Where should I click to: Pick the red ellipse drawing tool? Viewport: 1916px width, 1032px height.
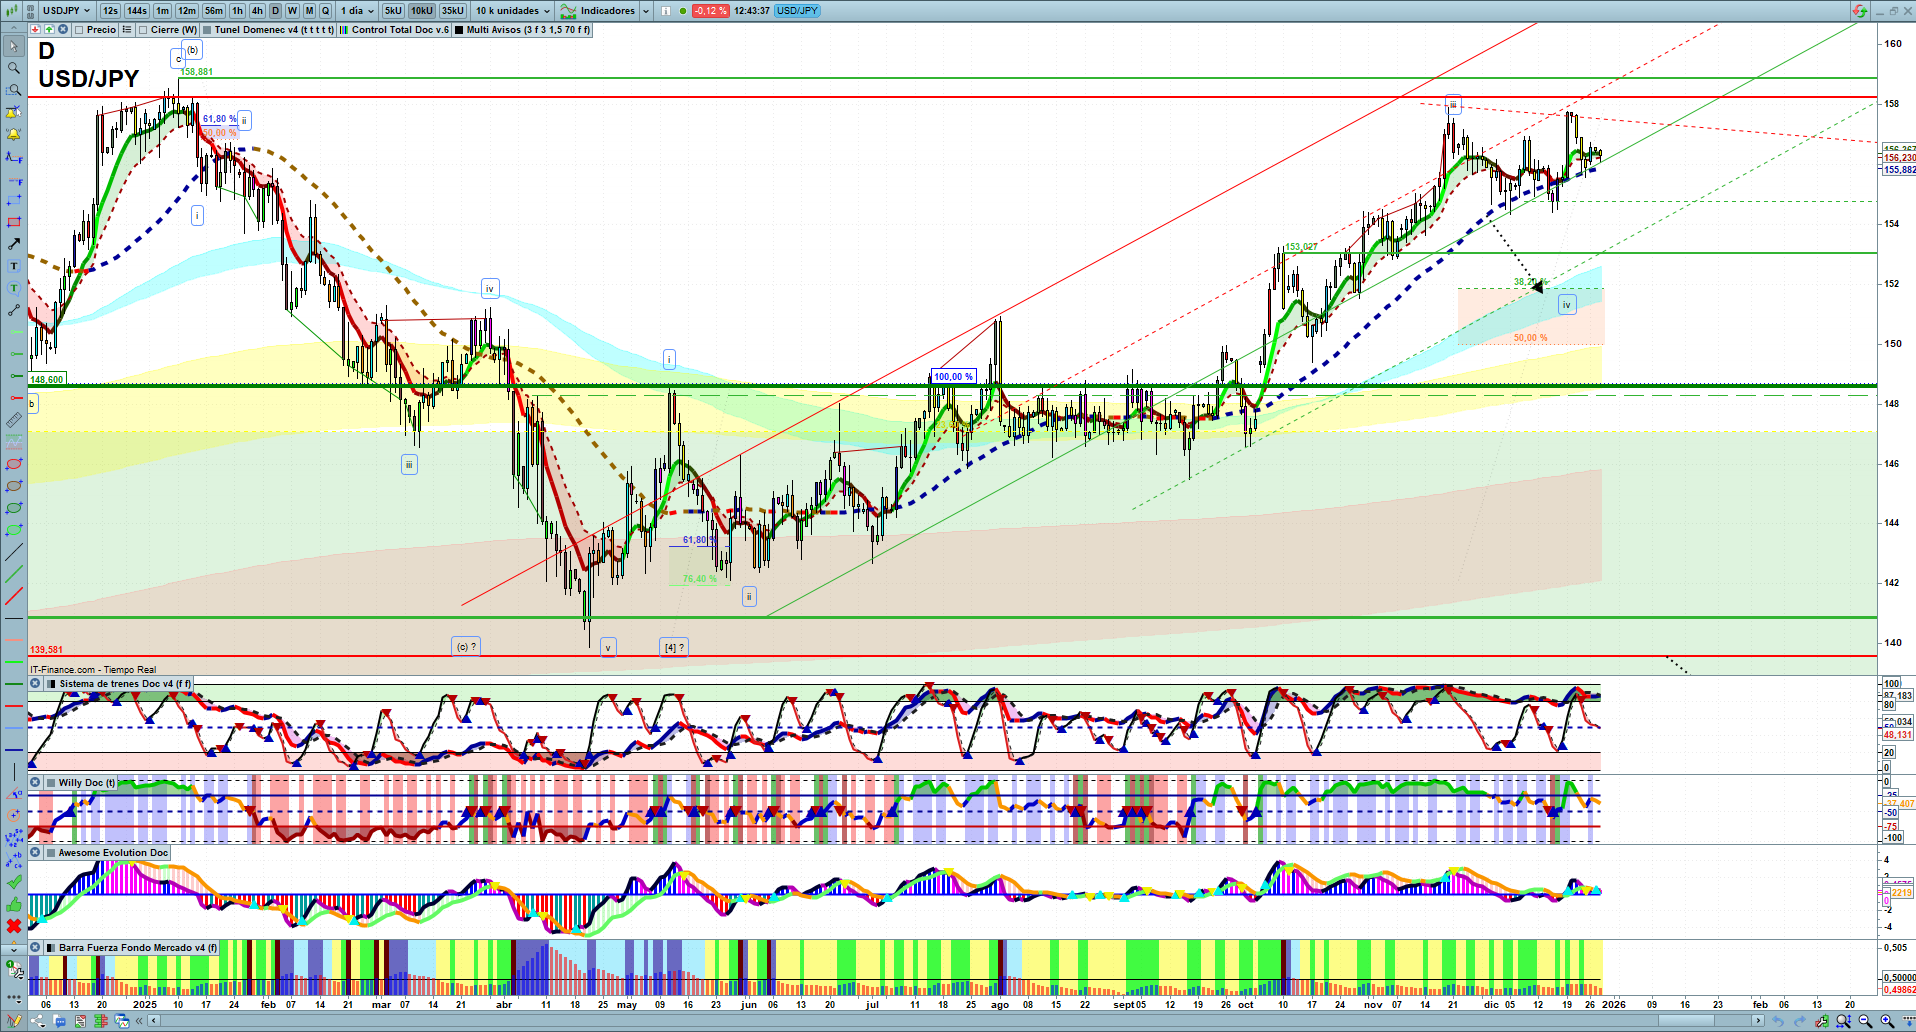pyautogui.click(x=14, y=464)
